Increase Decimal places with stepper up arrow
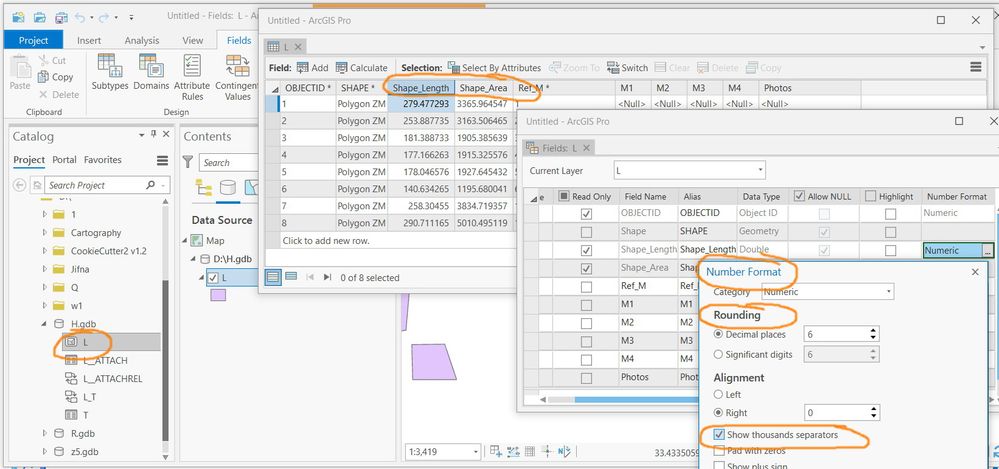Screen dimensions: 999x469 pyautogui.click(x=873, y=331)
